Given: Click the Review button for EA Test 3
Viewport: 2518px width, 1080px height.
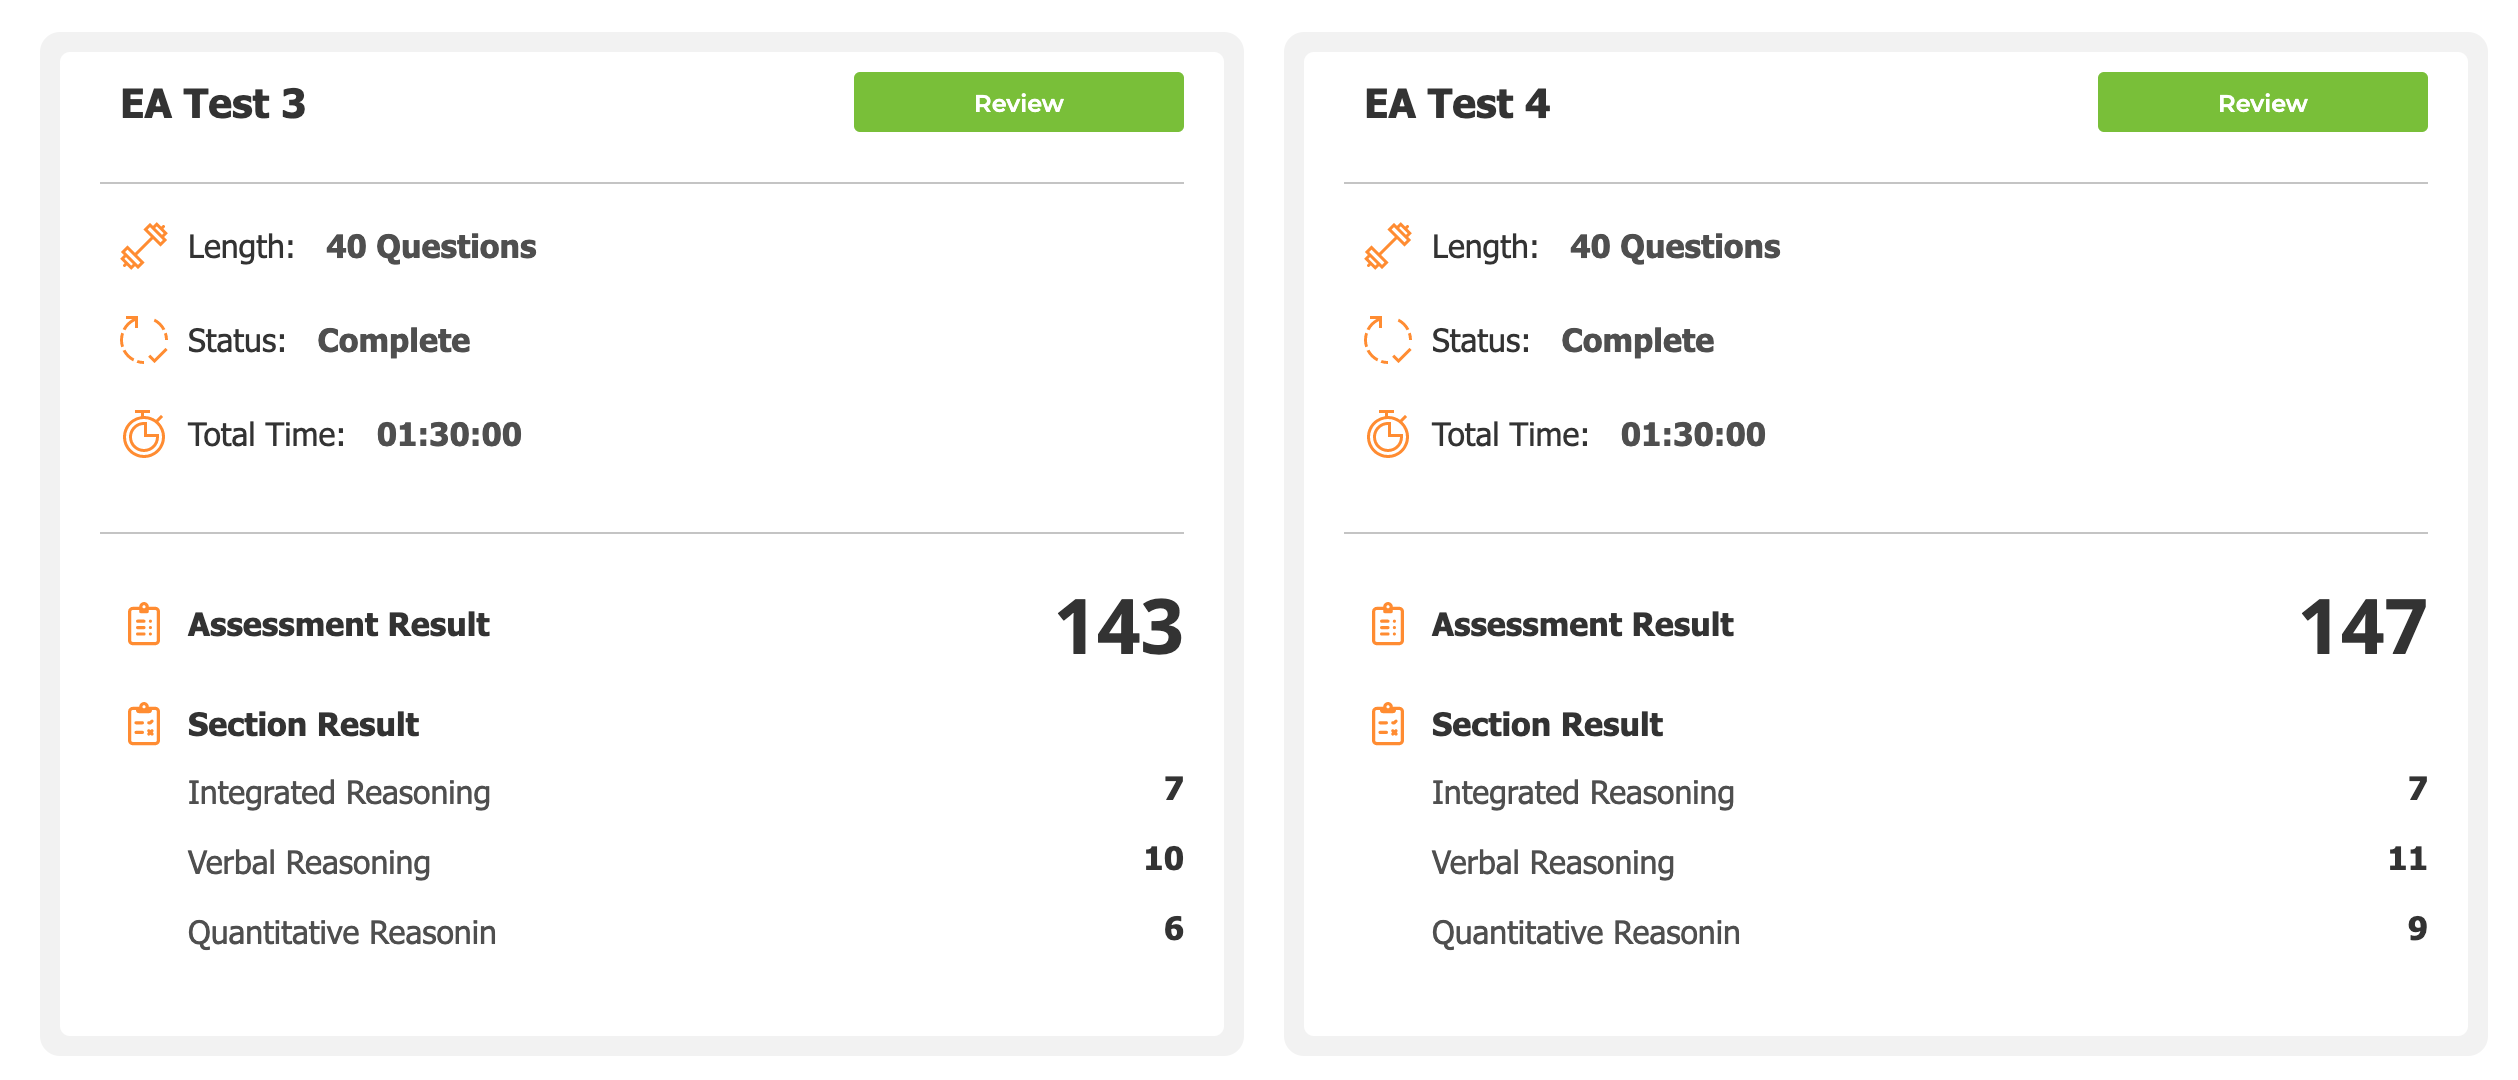Looking at the screenshot, I should tap(1018, 102).
